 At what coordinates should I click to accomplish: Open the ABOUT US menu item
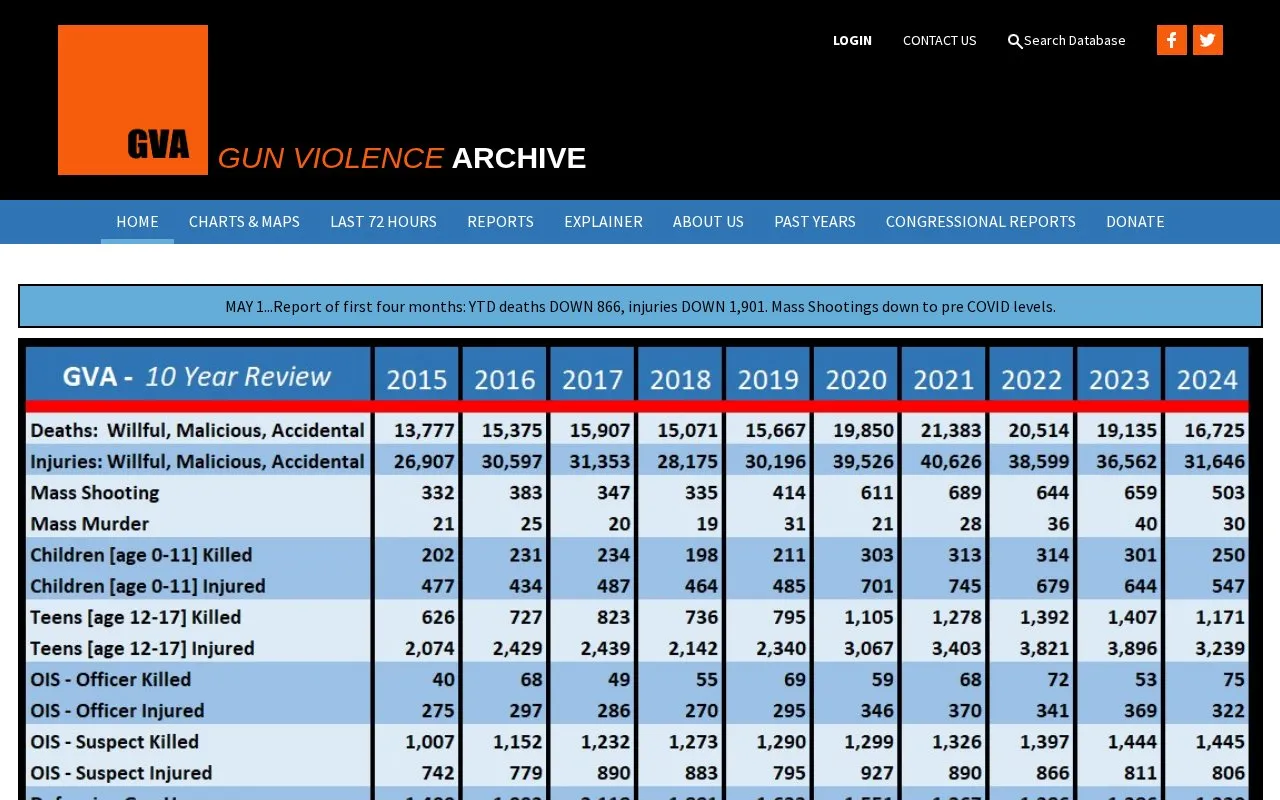coord(708,221)
